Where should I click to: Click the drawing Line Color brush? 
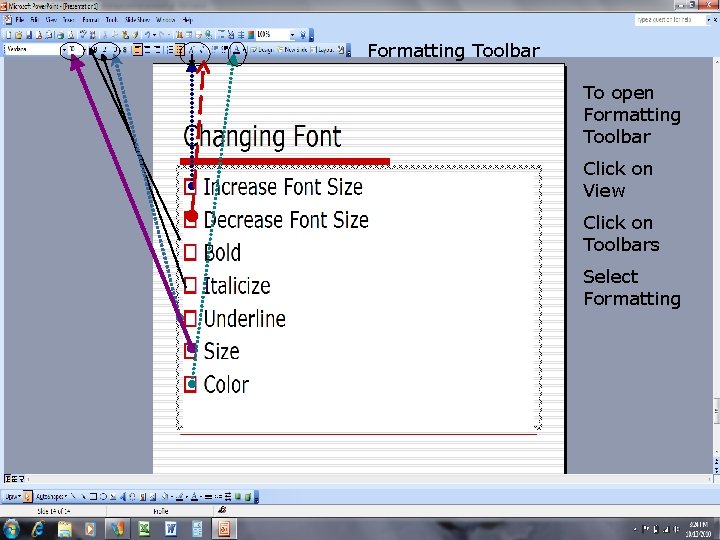coord(180,496)
